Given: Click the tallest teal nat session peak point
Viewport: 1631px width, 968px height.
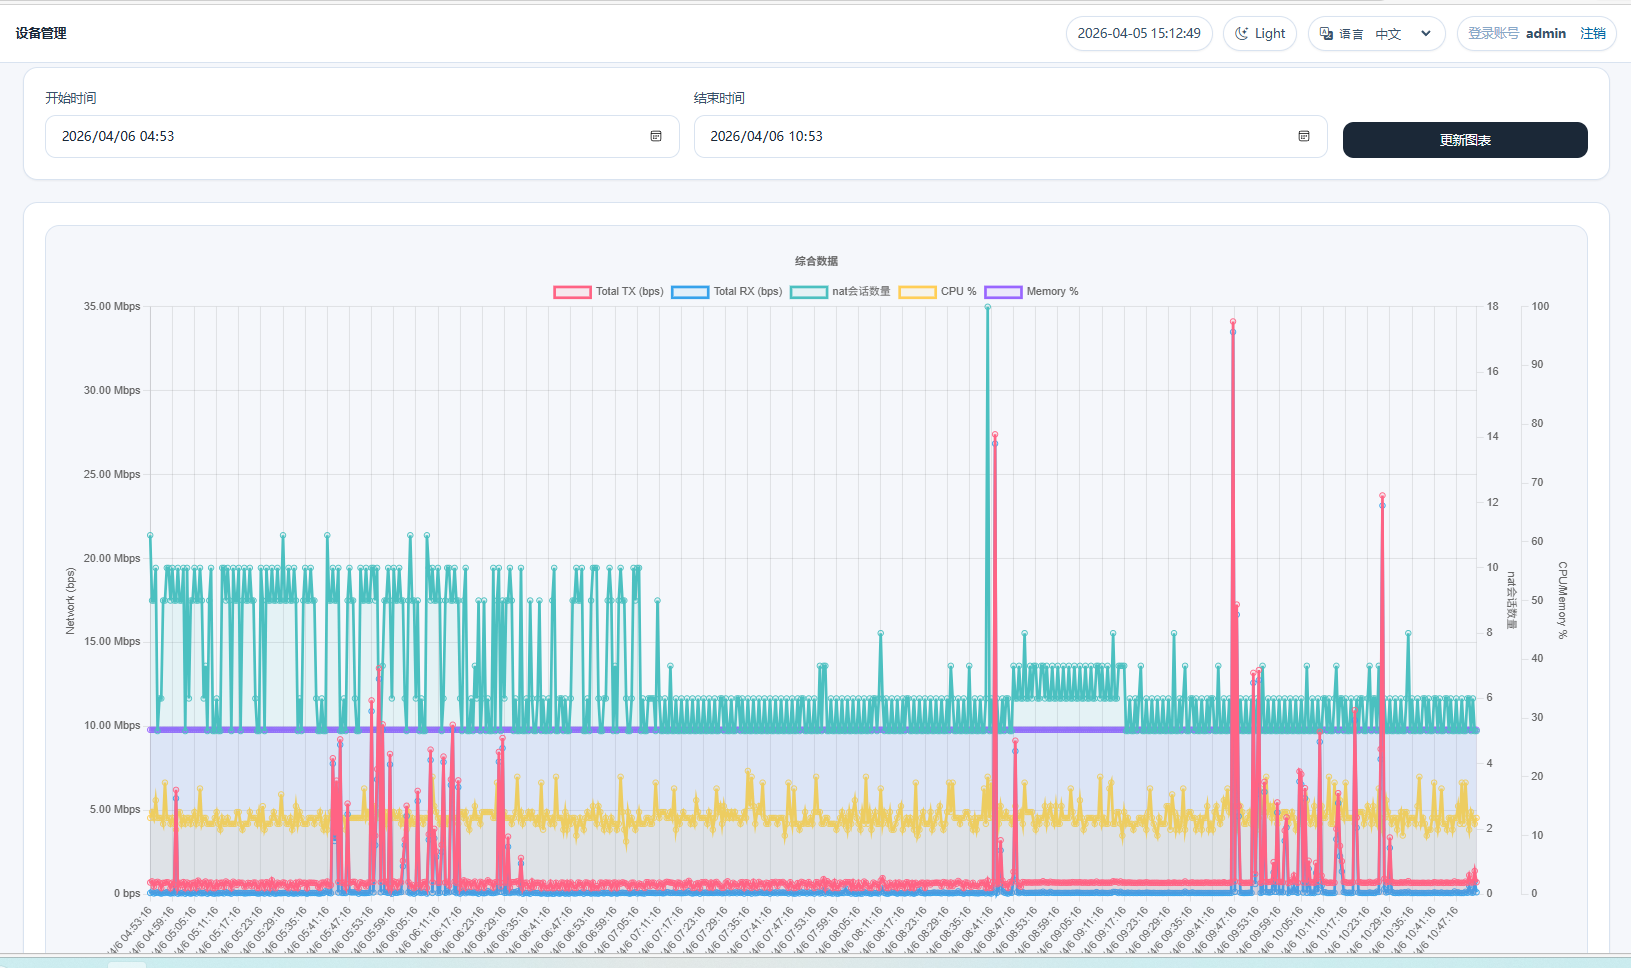Looking at the screenshot, I should tap(988, 307).
